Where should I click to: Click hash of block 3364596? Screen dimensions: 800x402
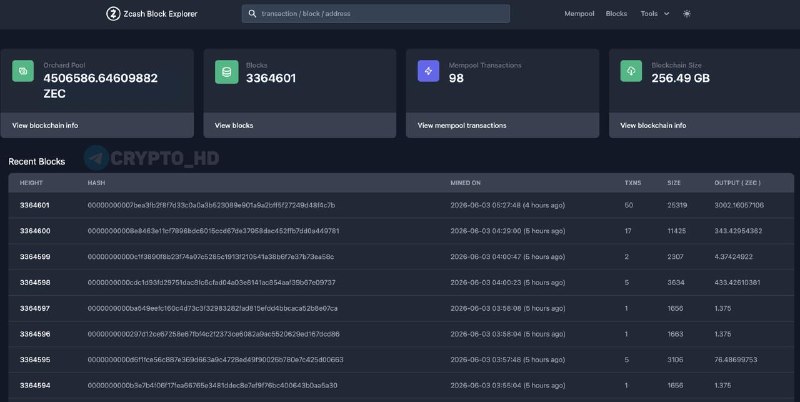[x=213, y=334]
